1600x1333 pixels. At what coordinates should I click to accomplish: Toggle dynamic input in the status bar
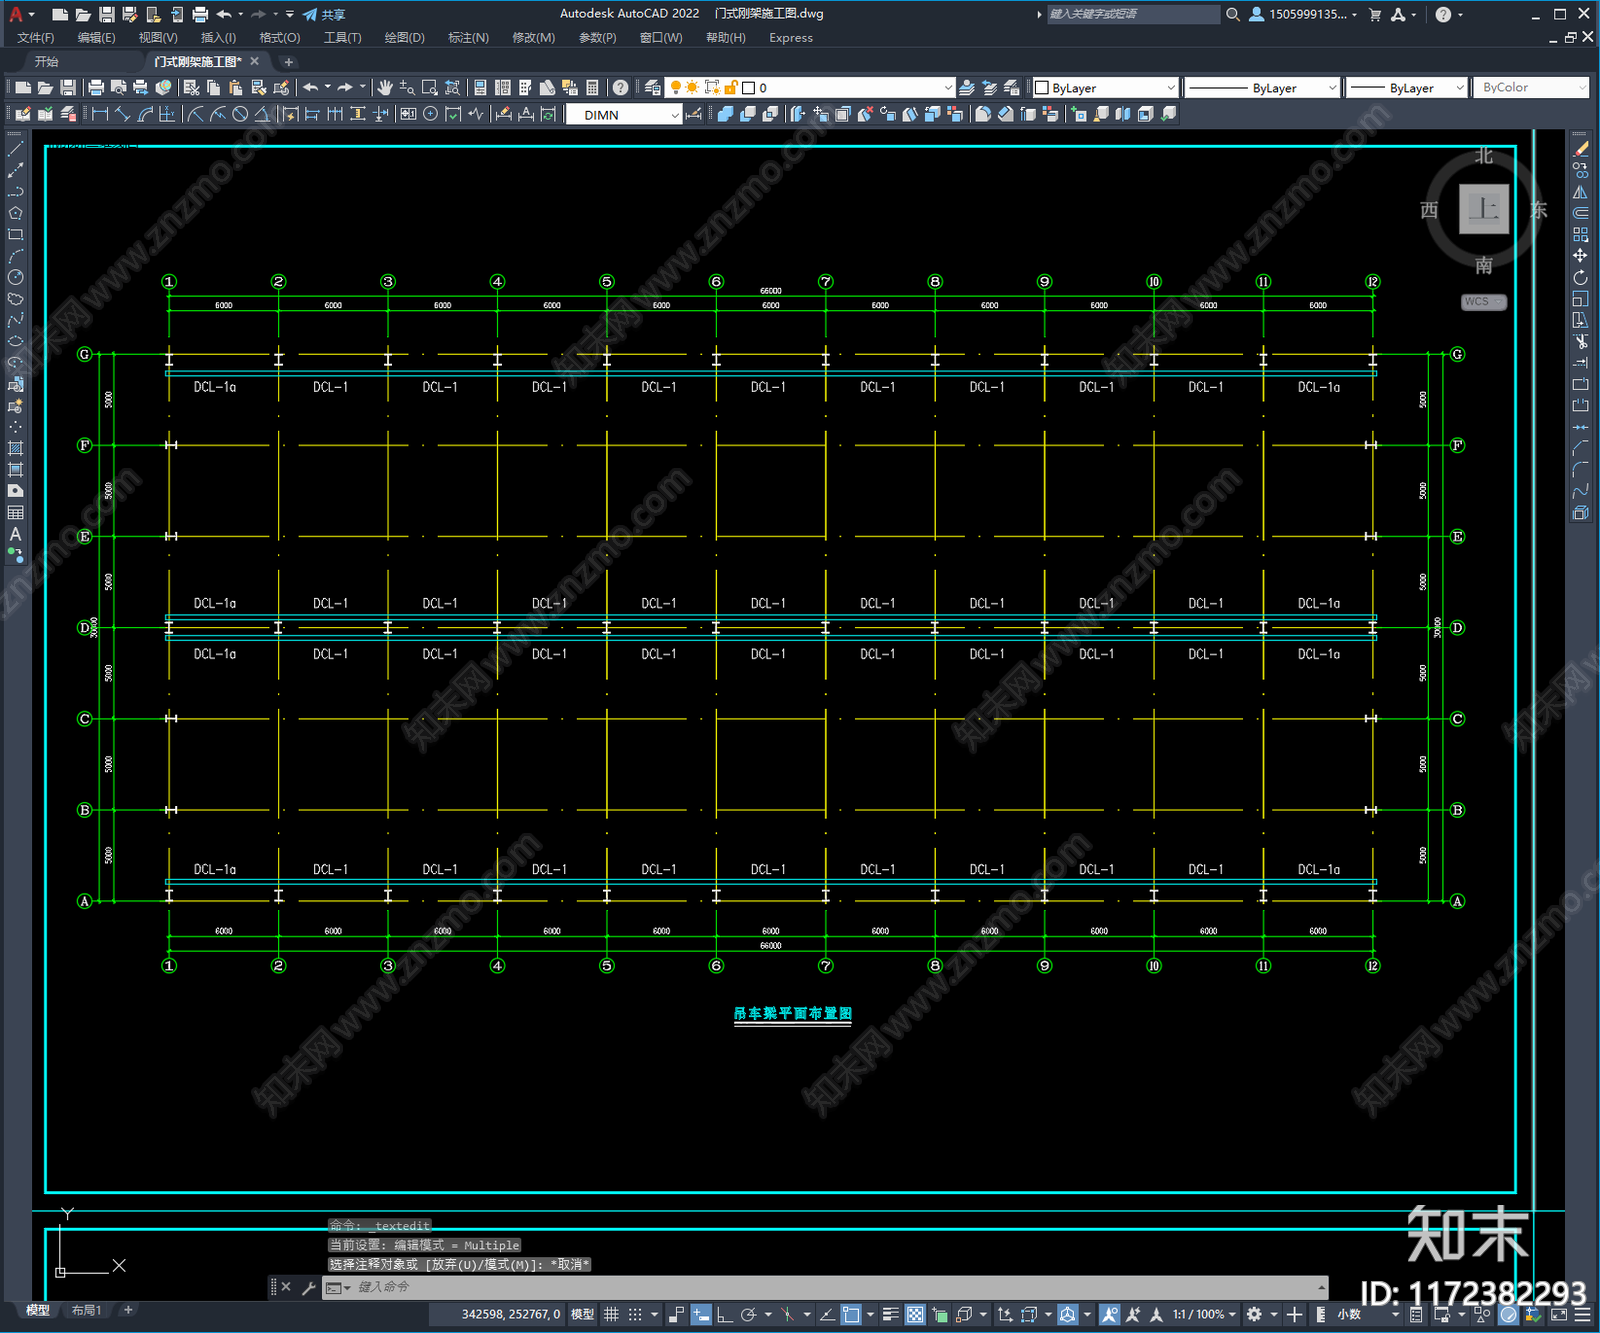click(701, 1314)
